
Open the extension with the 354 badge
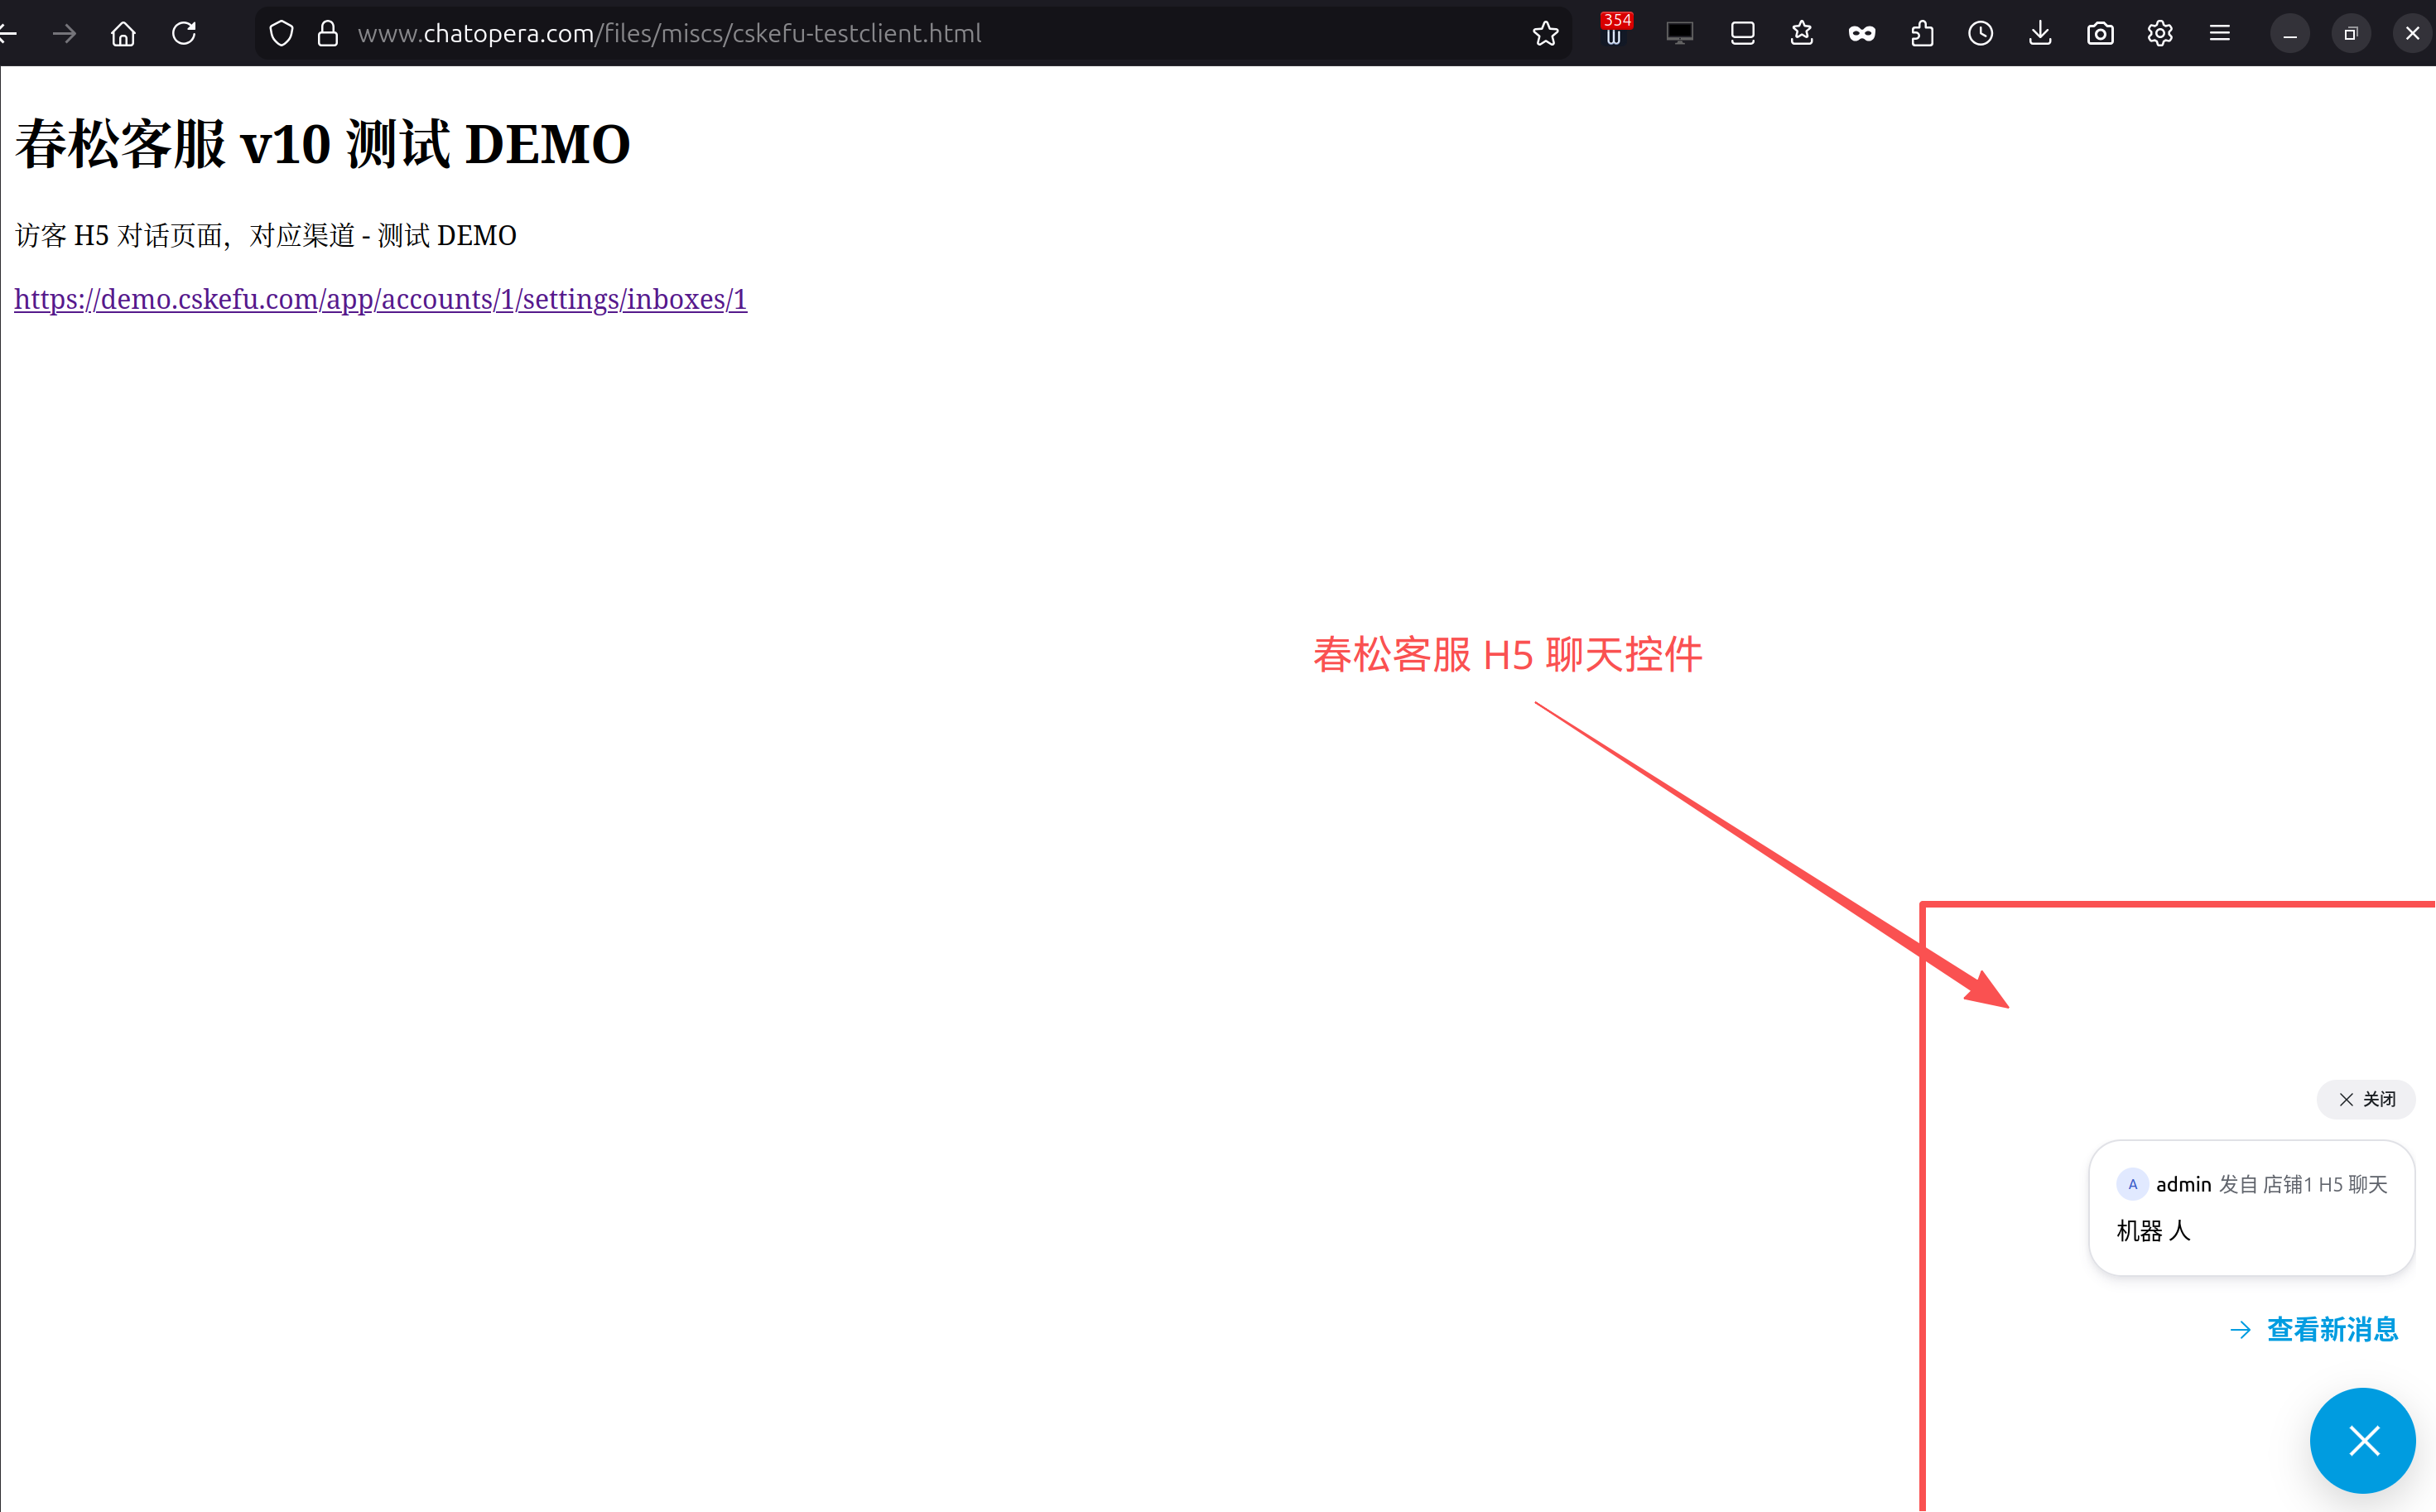[x=1614, y=32]
